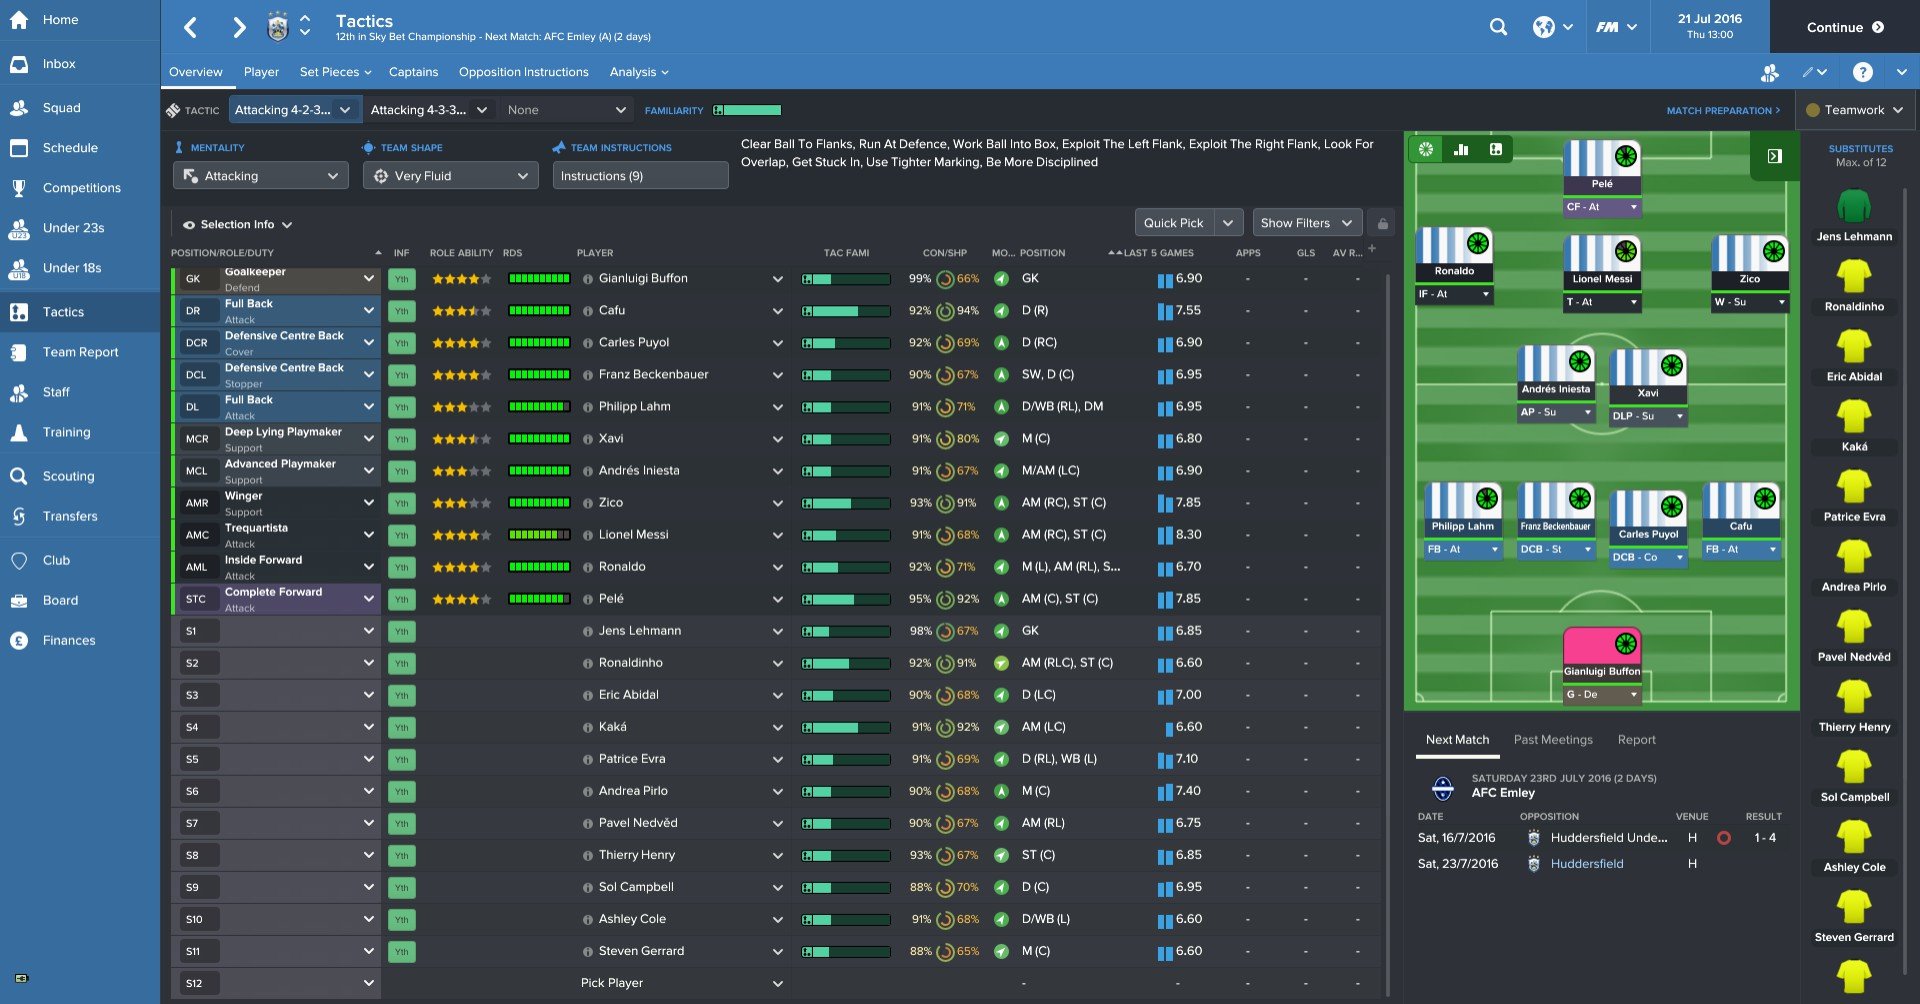Expand the Selection Info dropdown

pos(237,225)
